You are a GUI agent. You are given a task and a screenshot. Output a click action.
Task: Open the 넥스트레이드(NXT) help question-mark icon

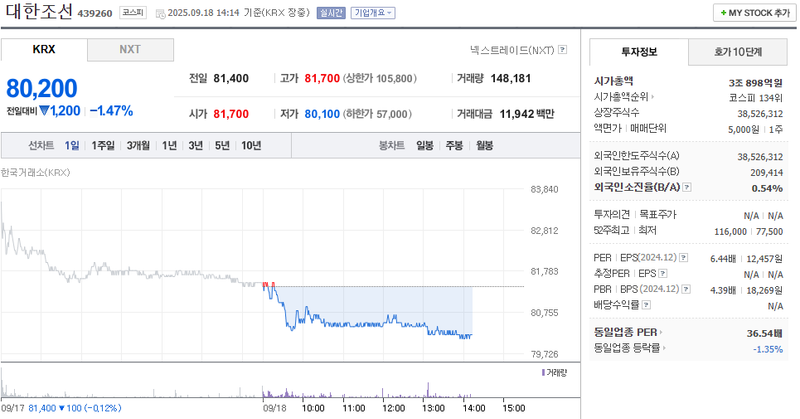[562, 50]
